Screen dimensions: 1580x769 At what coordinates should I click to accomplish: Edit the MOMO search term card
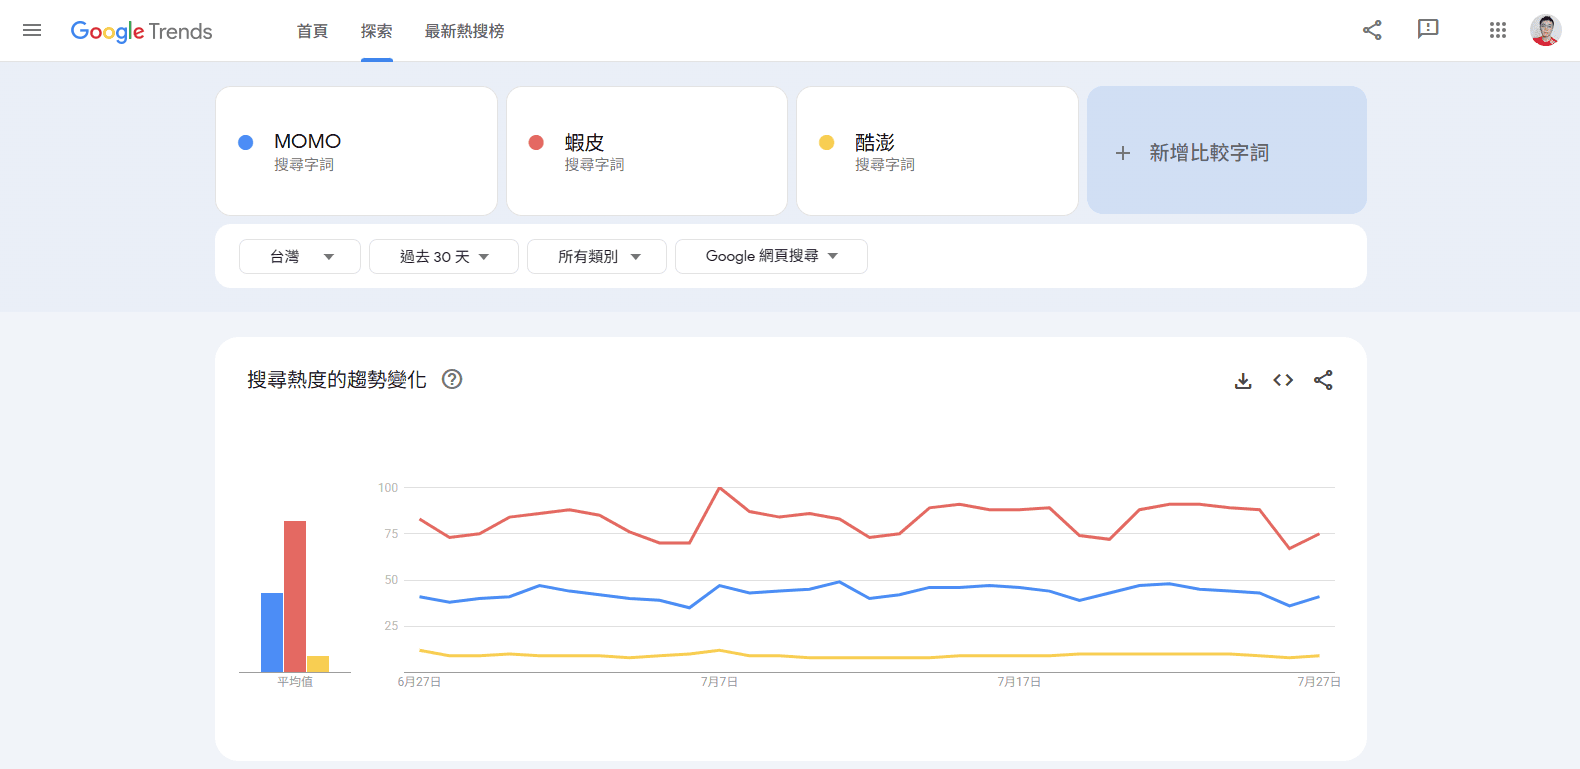click(x=356, y=151)
